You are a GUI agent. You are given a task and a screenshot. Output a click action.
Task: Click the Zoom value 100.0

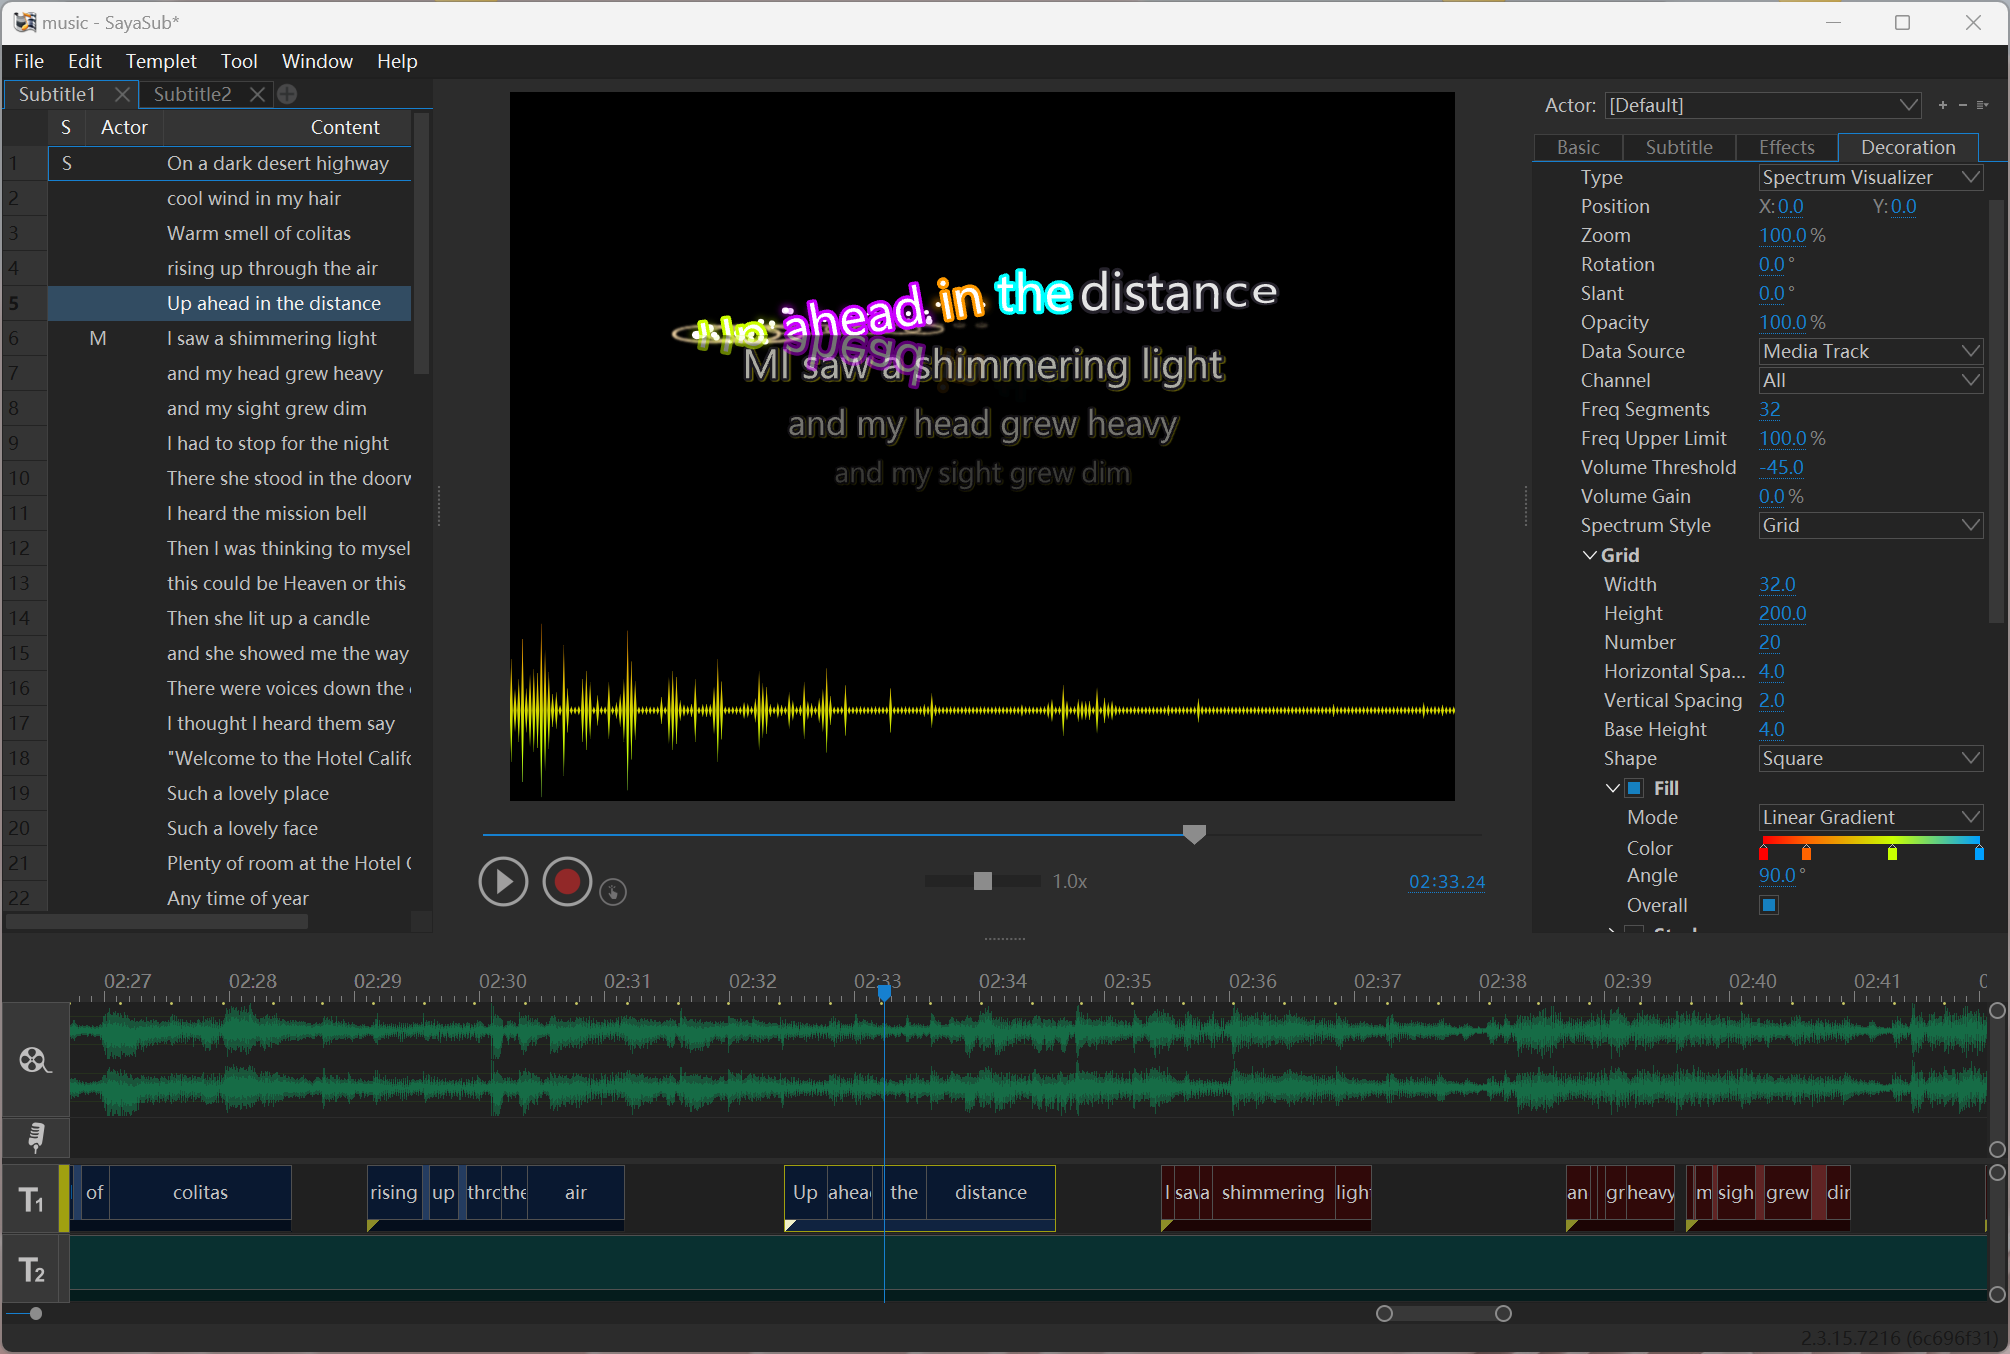tap(1783, 235)
